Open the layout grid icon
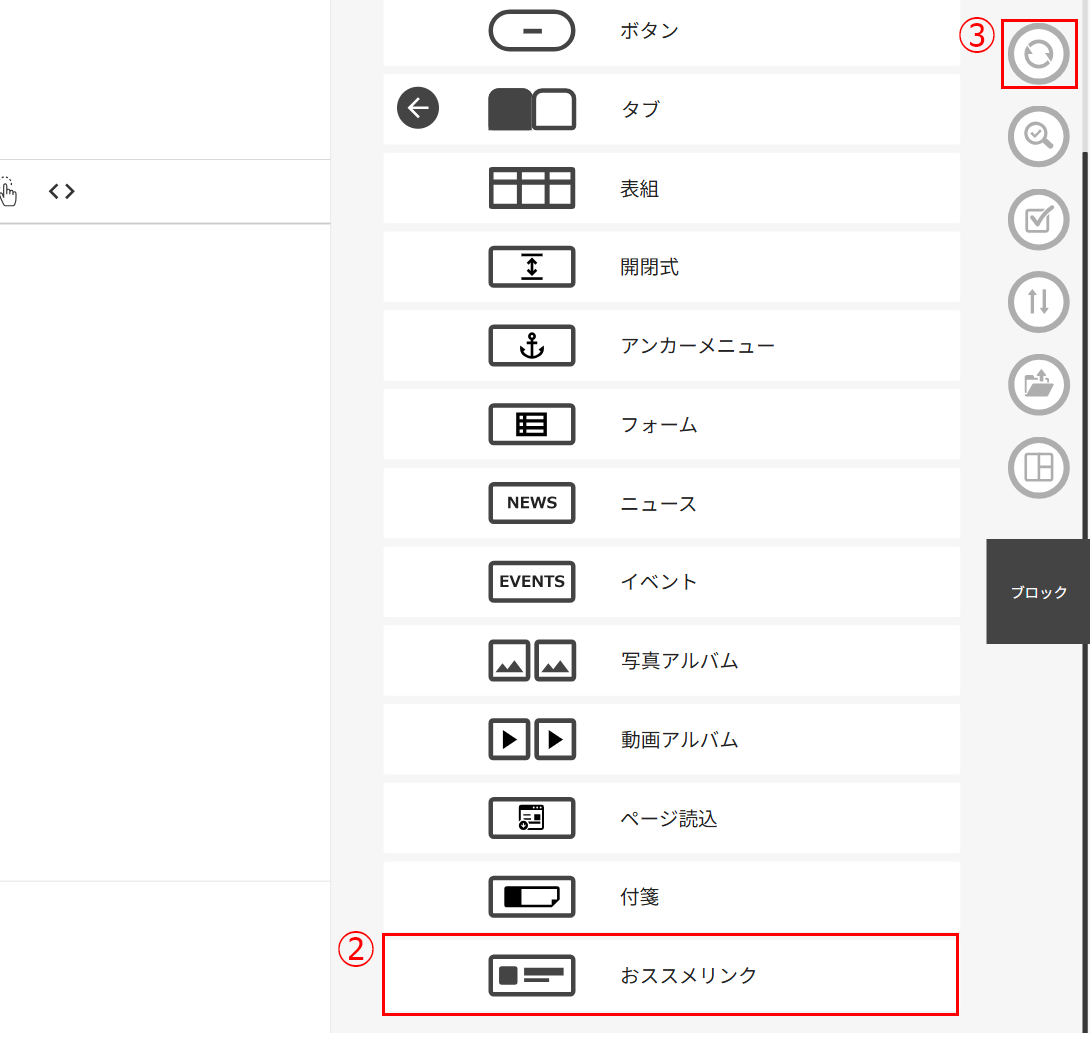 1039,467
